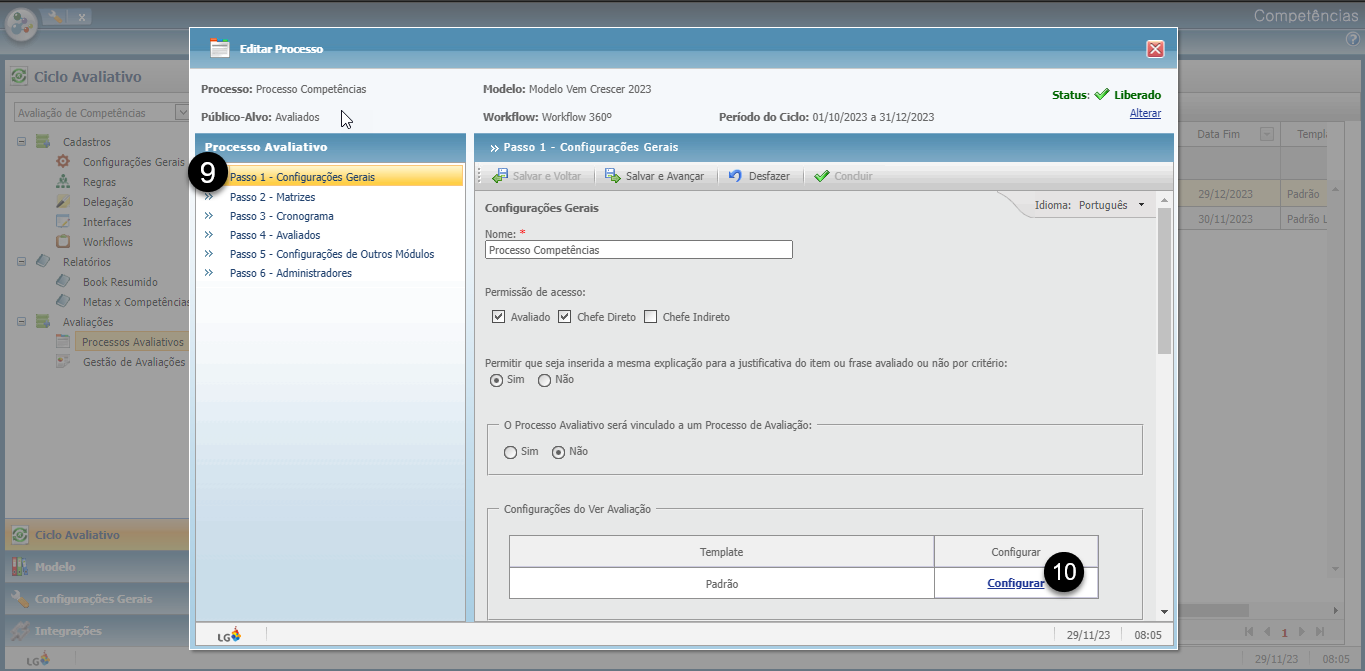Viewport: 1365px width, 671px height.
Task: Open the Data Fim column filter dropdown
Action: [x=1267, y=134]
